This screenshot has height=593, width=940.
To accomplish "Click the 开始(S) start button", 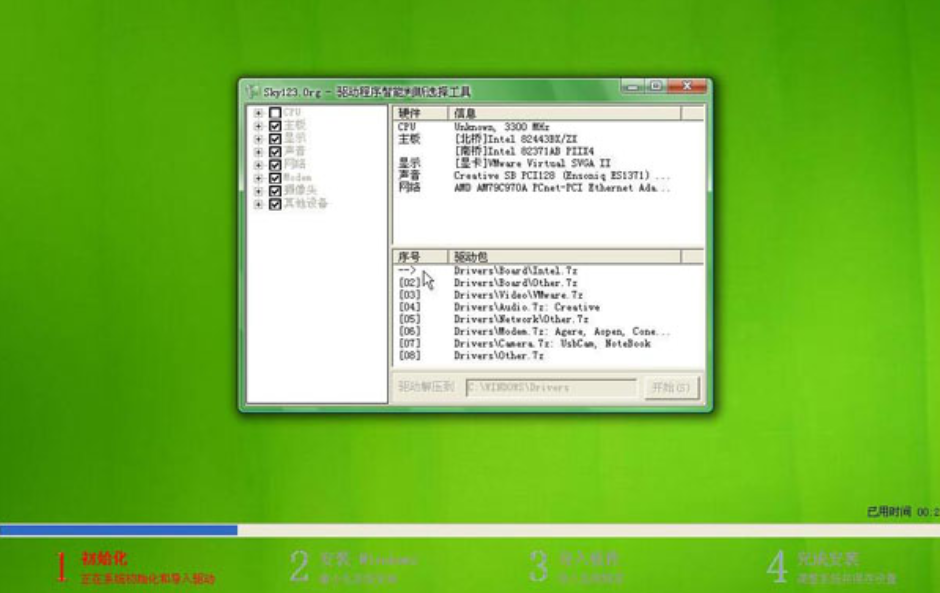I will click(x=673, y=387).
